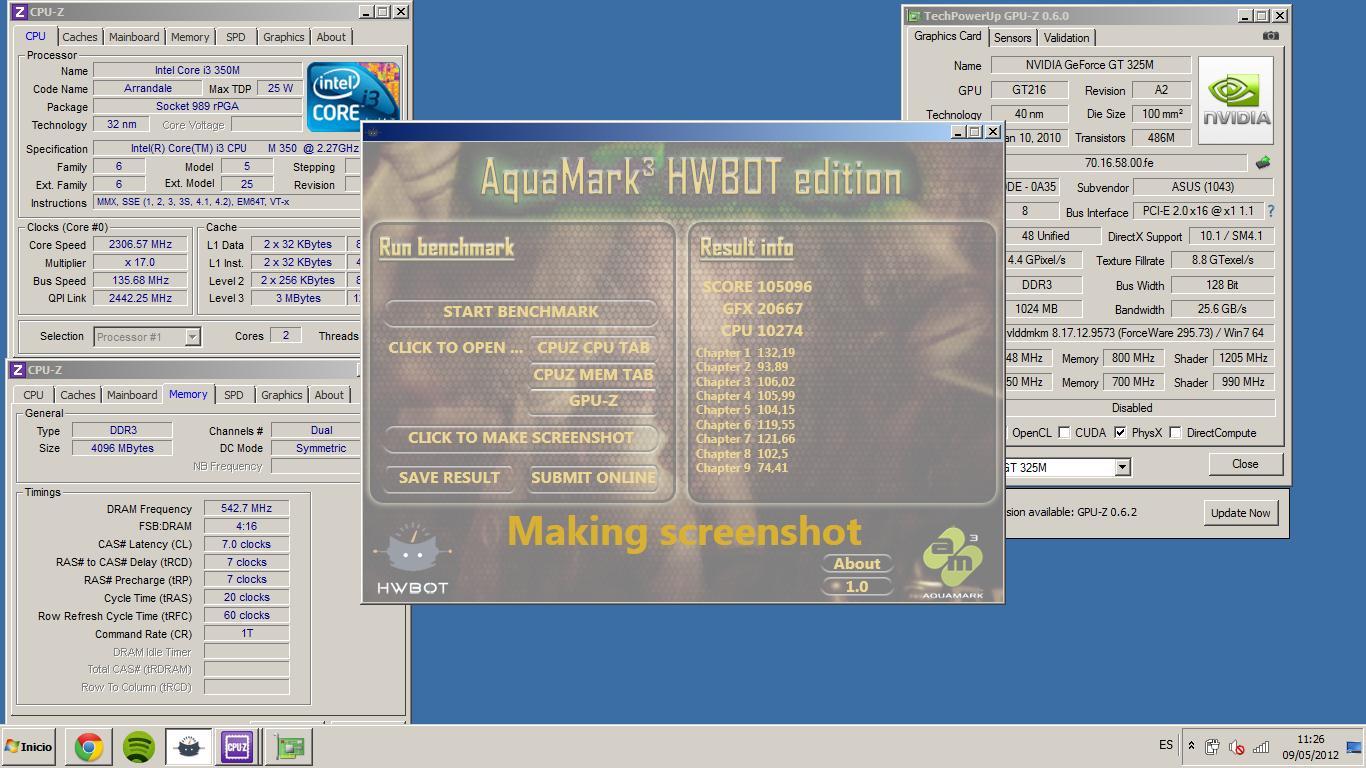Click the Update Now button

[1241, 513]
